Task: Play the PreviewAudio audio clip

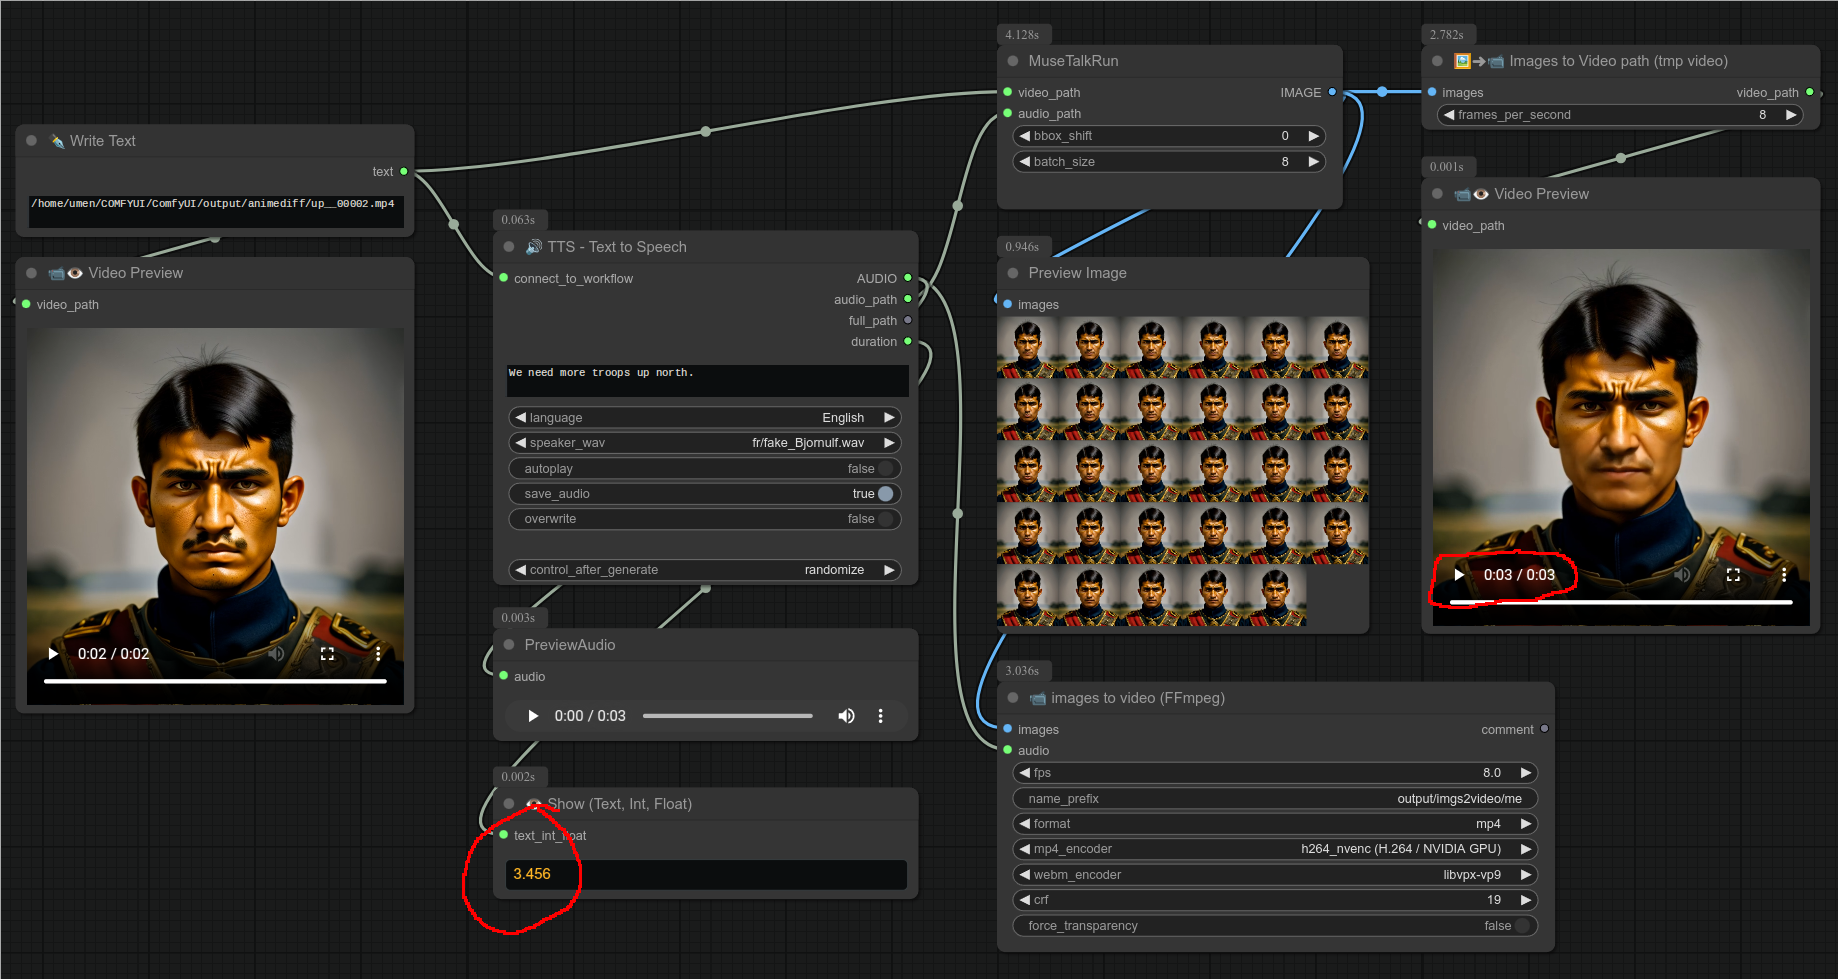Action: click(533, 716)
